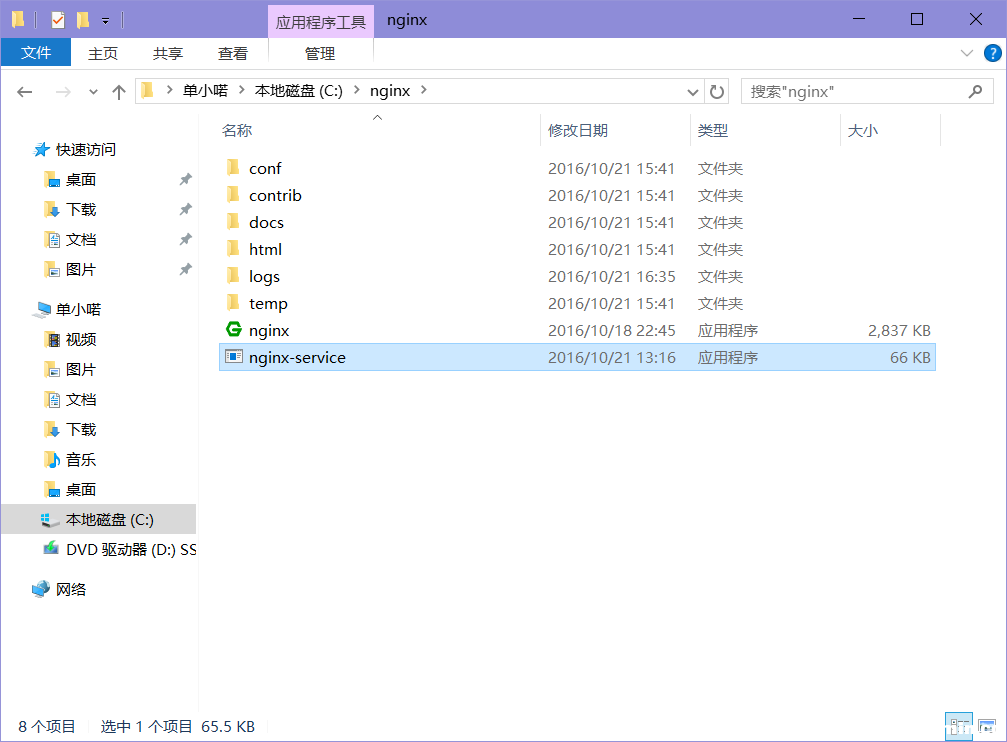The image size is (1007, 742).
Task: Go up one folder level
Action: pos(119,92)
